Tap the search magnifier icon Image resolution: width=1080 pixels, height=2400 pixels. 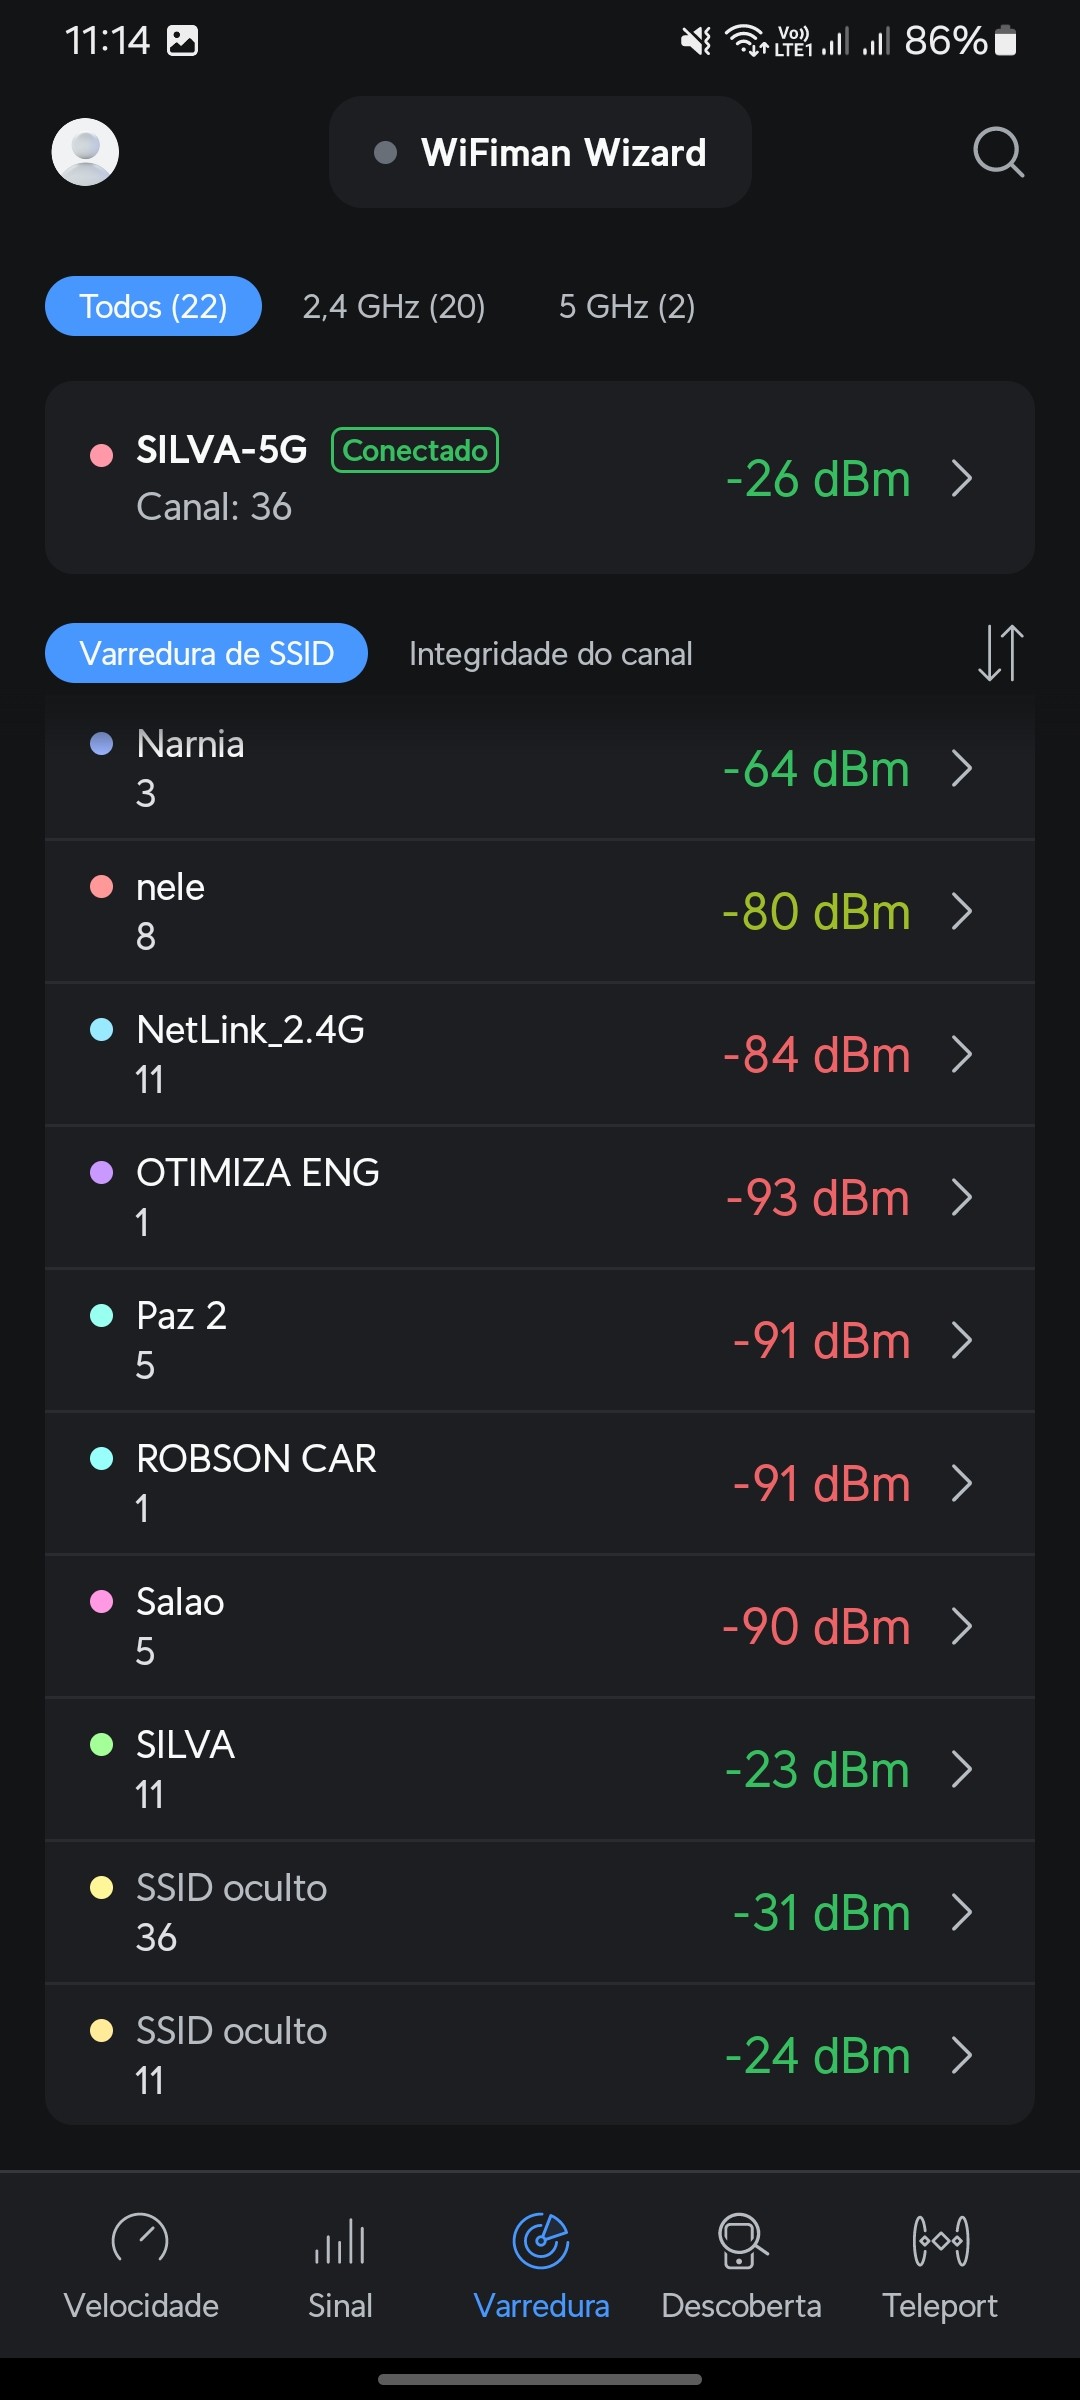[x=998, y=152]
